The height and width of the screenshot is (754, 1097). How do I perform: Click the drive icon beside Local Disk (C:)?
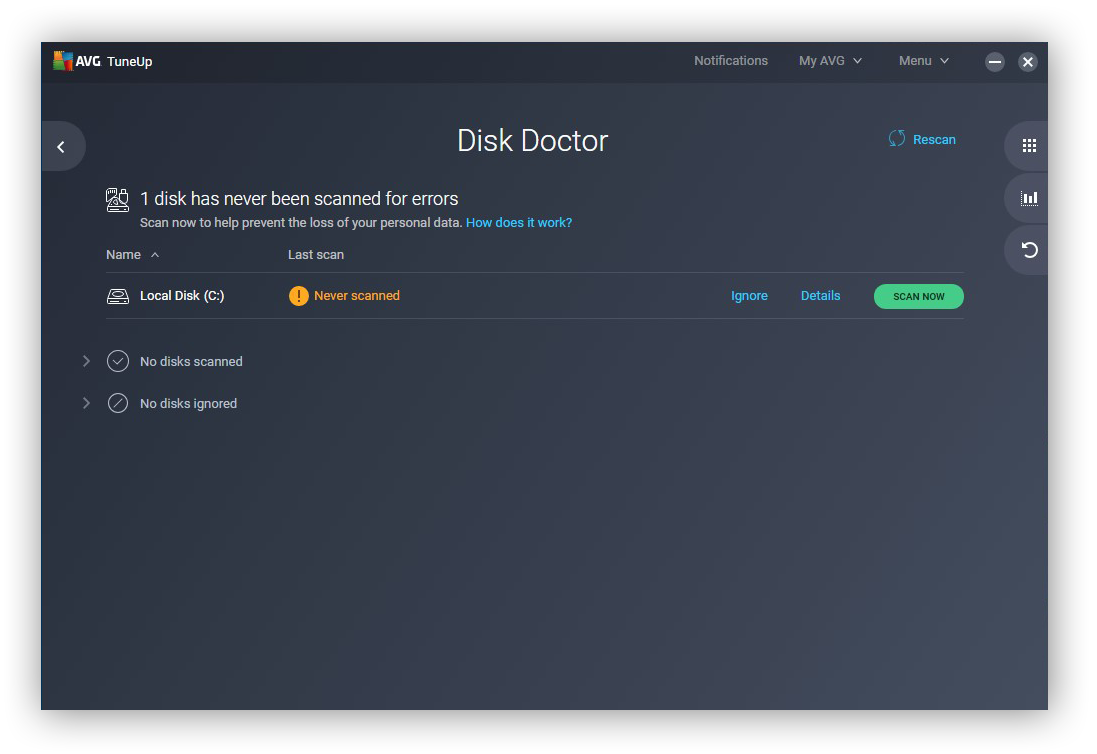(117, 295)
